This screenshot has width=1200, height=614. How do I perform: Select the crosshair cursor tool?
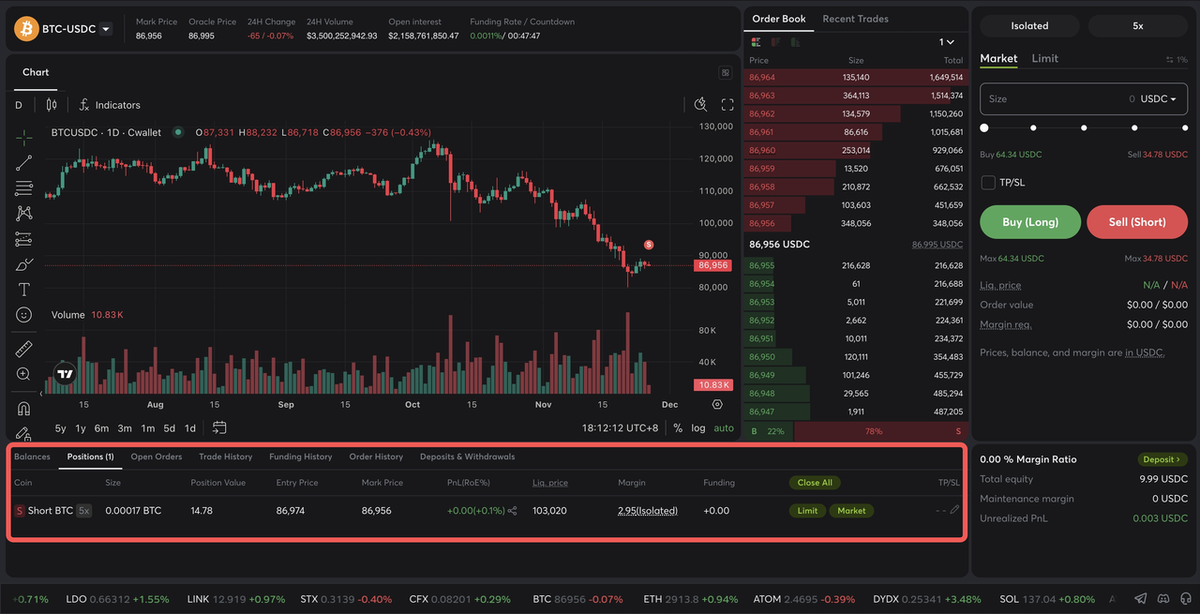click(x=24, y=136)
